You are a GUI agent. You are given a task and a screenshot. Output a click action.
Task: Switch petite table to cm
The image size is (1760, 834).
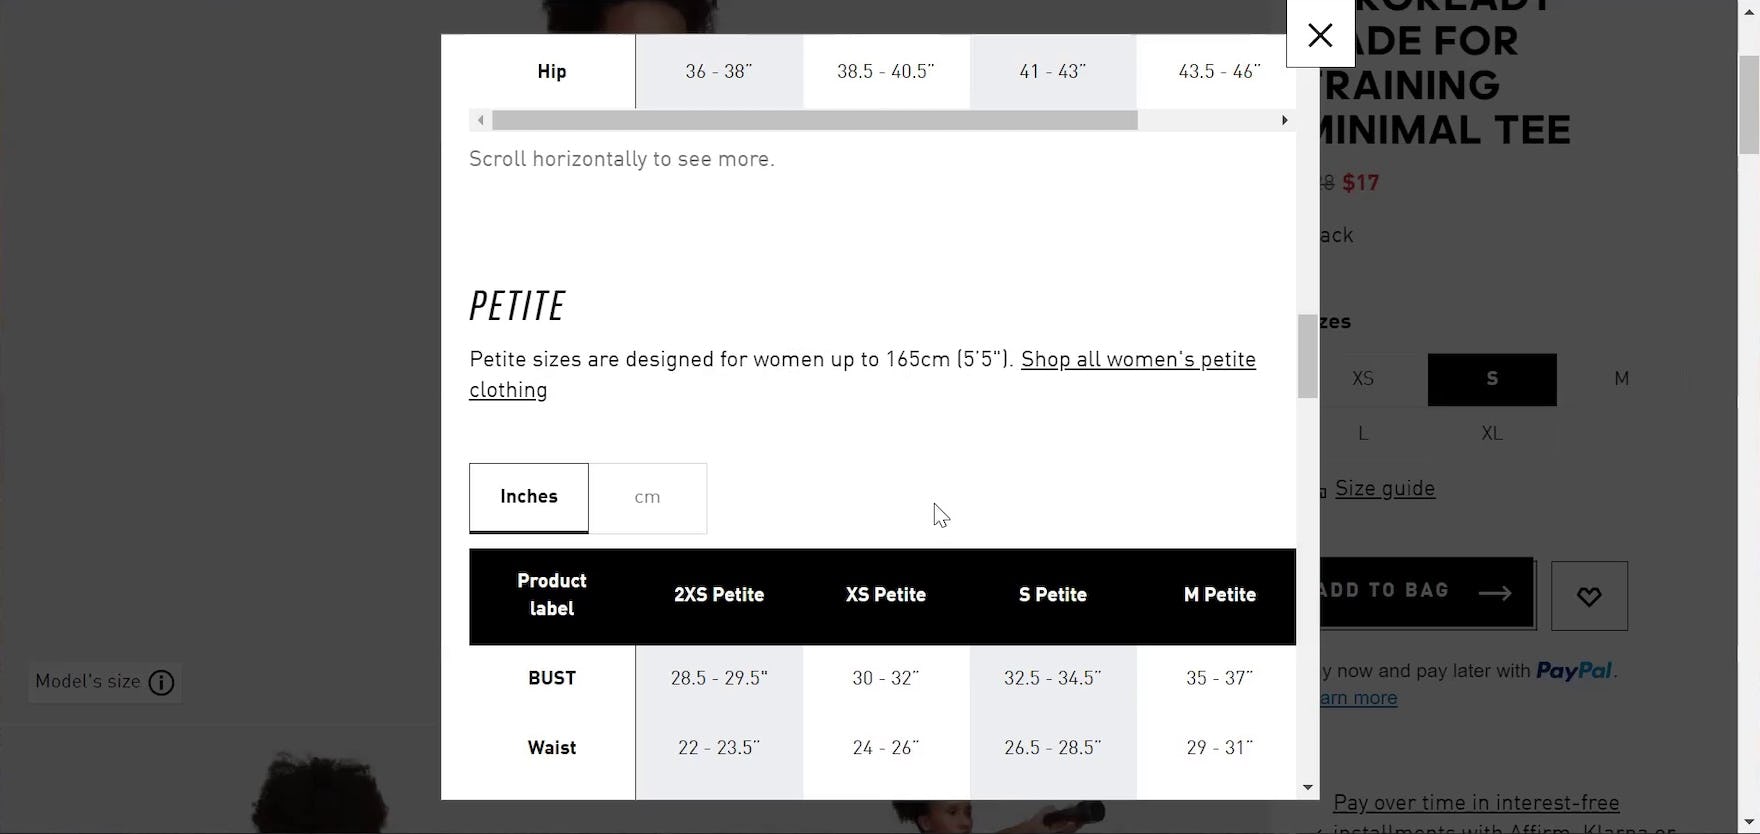tap(647, 497)
